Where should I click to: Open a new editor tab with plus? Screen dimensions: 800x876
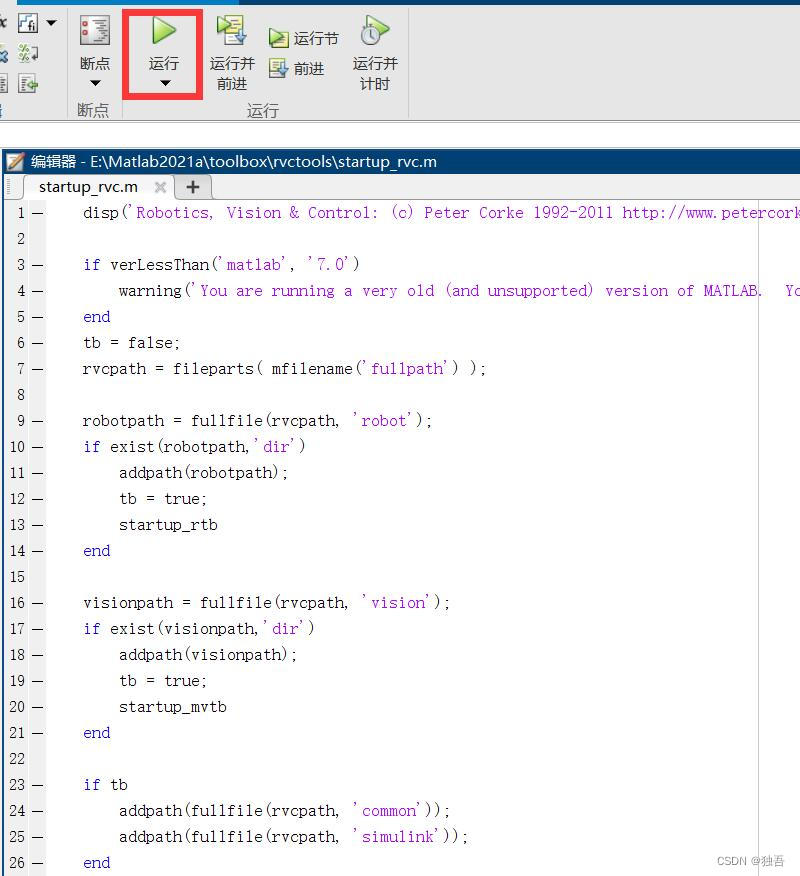click(x=193, y=187)
